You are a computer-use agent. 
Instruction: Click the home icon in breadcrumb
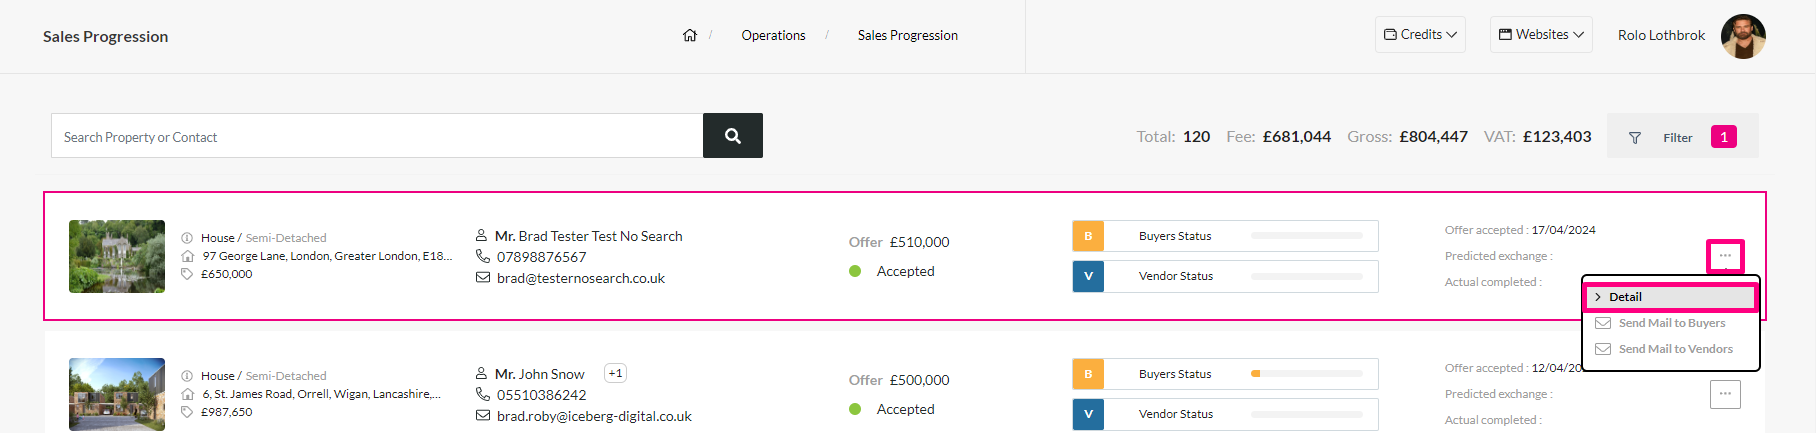690,35
